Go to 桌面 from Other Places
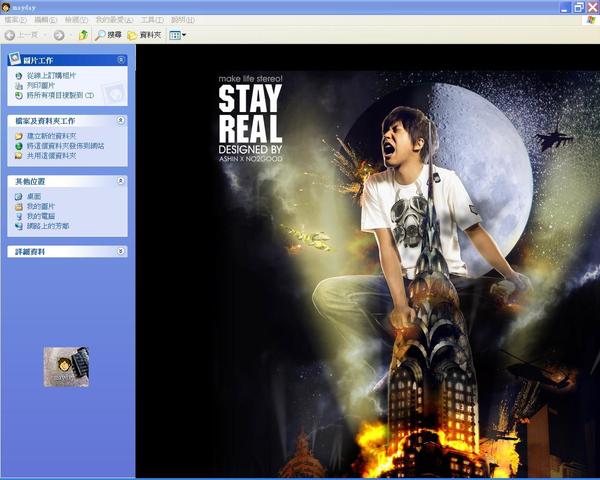600x480 pixels. point(34,196)
